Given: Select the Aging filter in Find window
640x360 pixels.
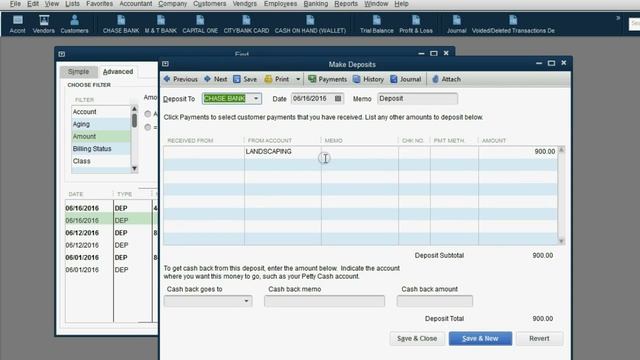Looking at the screenshot, I should (101, 124).
